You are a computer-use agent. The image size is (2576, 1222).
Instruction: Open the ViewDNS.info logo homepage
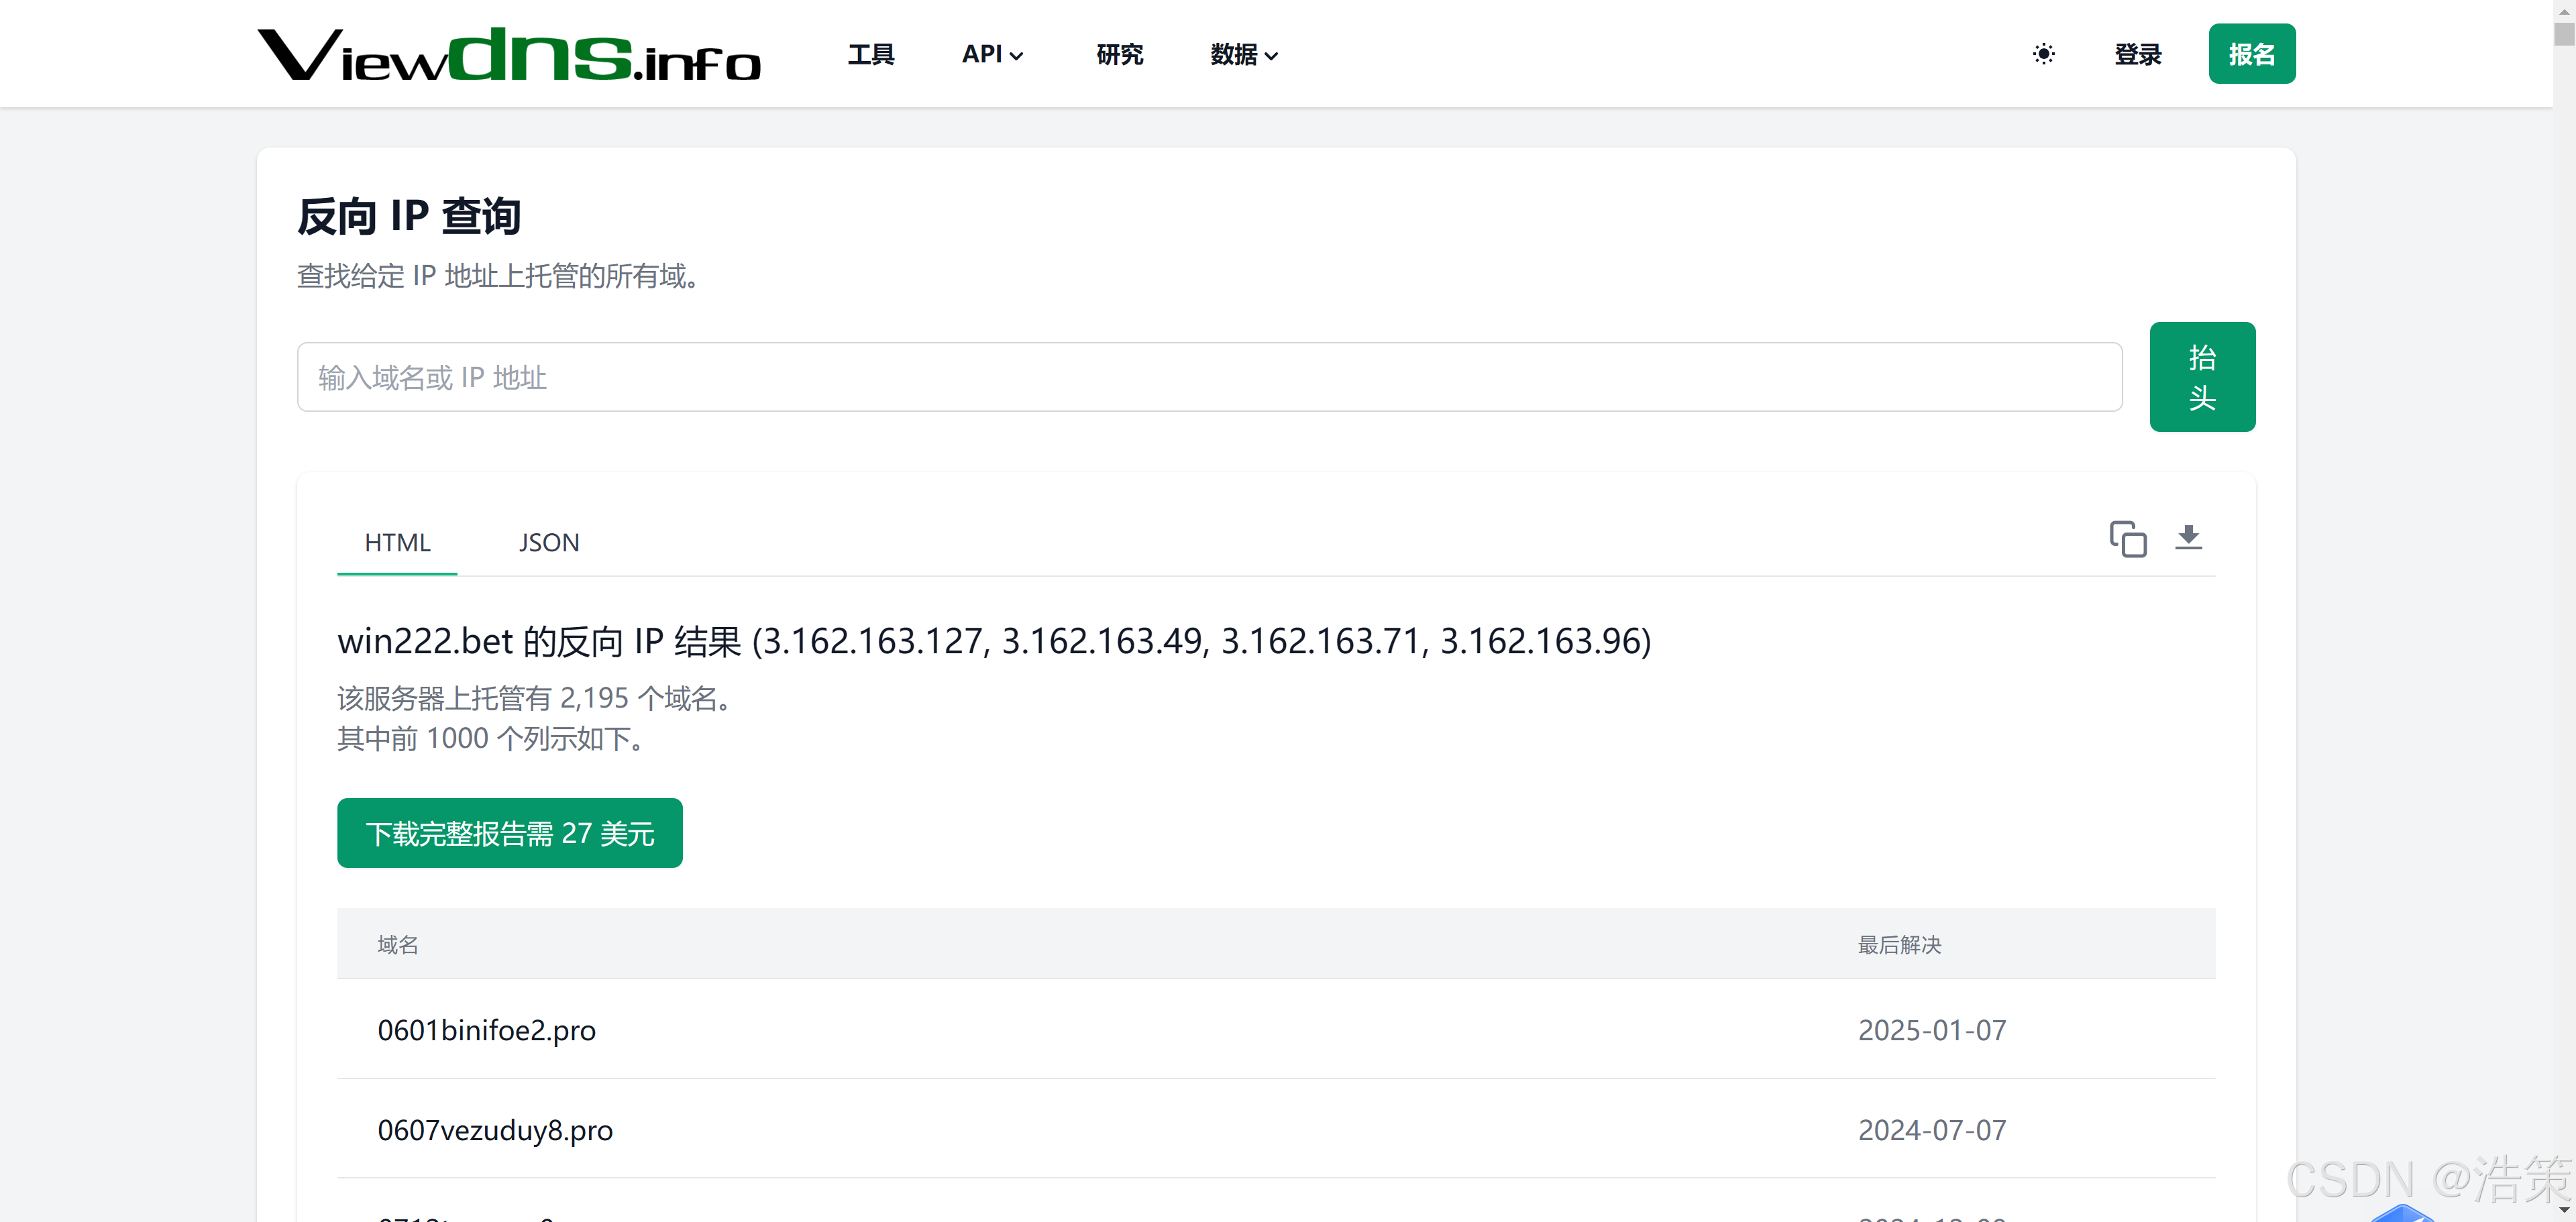tap(509, 54)
